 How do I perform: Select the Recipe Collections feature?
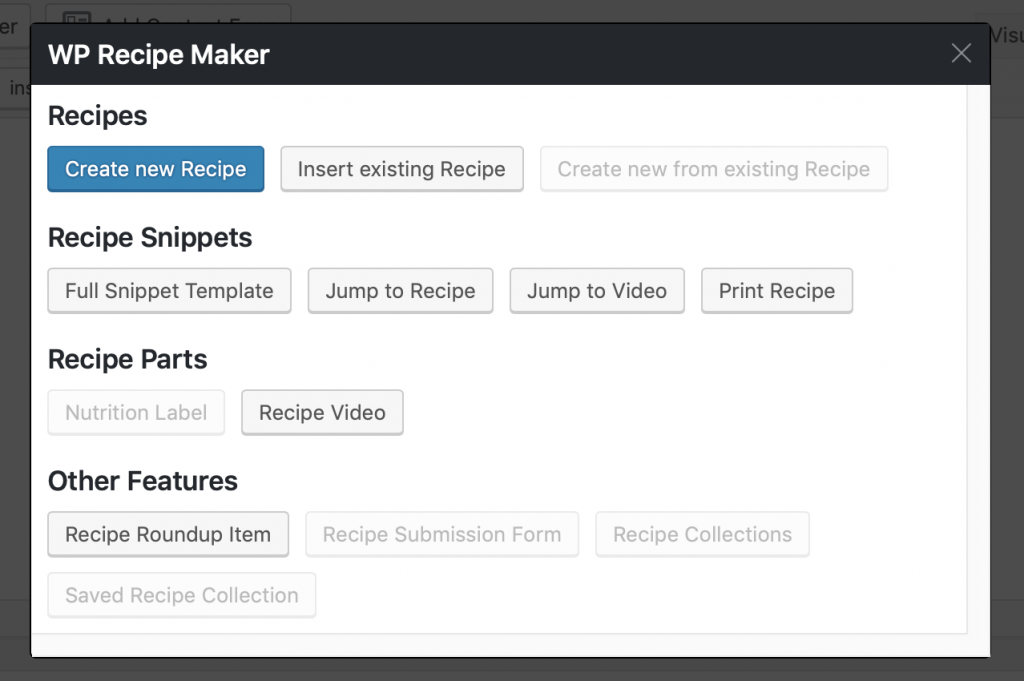point(702,534)
